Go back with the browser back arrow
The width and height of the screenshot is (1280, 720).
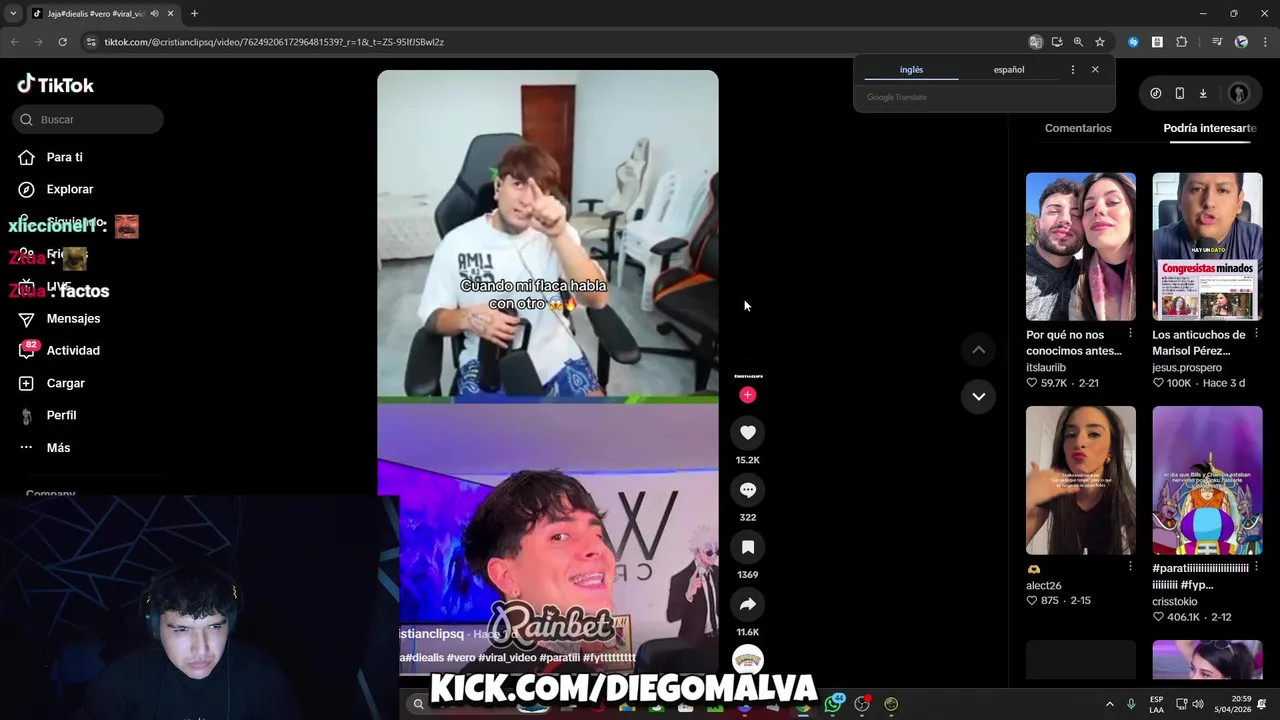(14, 42)
